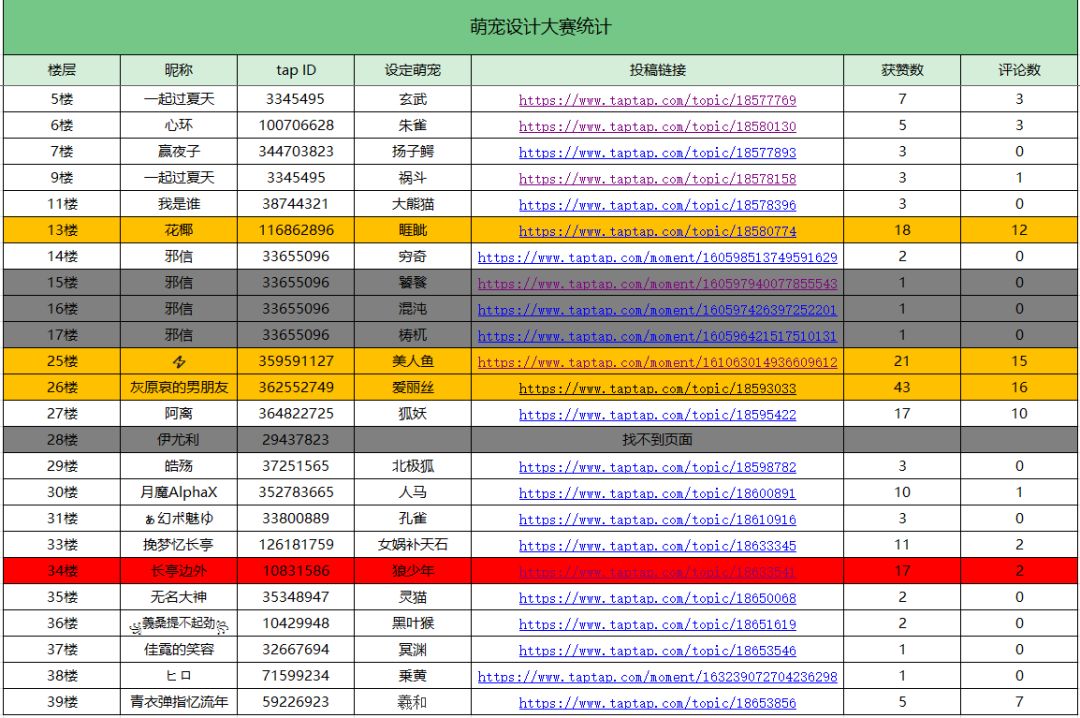Open the topic/18653546 link for 冥渊
Viewport: 1080px width, 718px height.
[x=657, y=650]
